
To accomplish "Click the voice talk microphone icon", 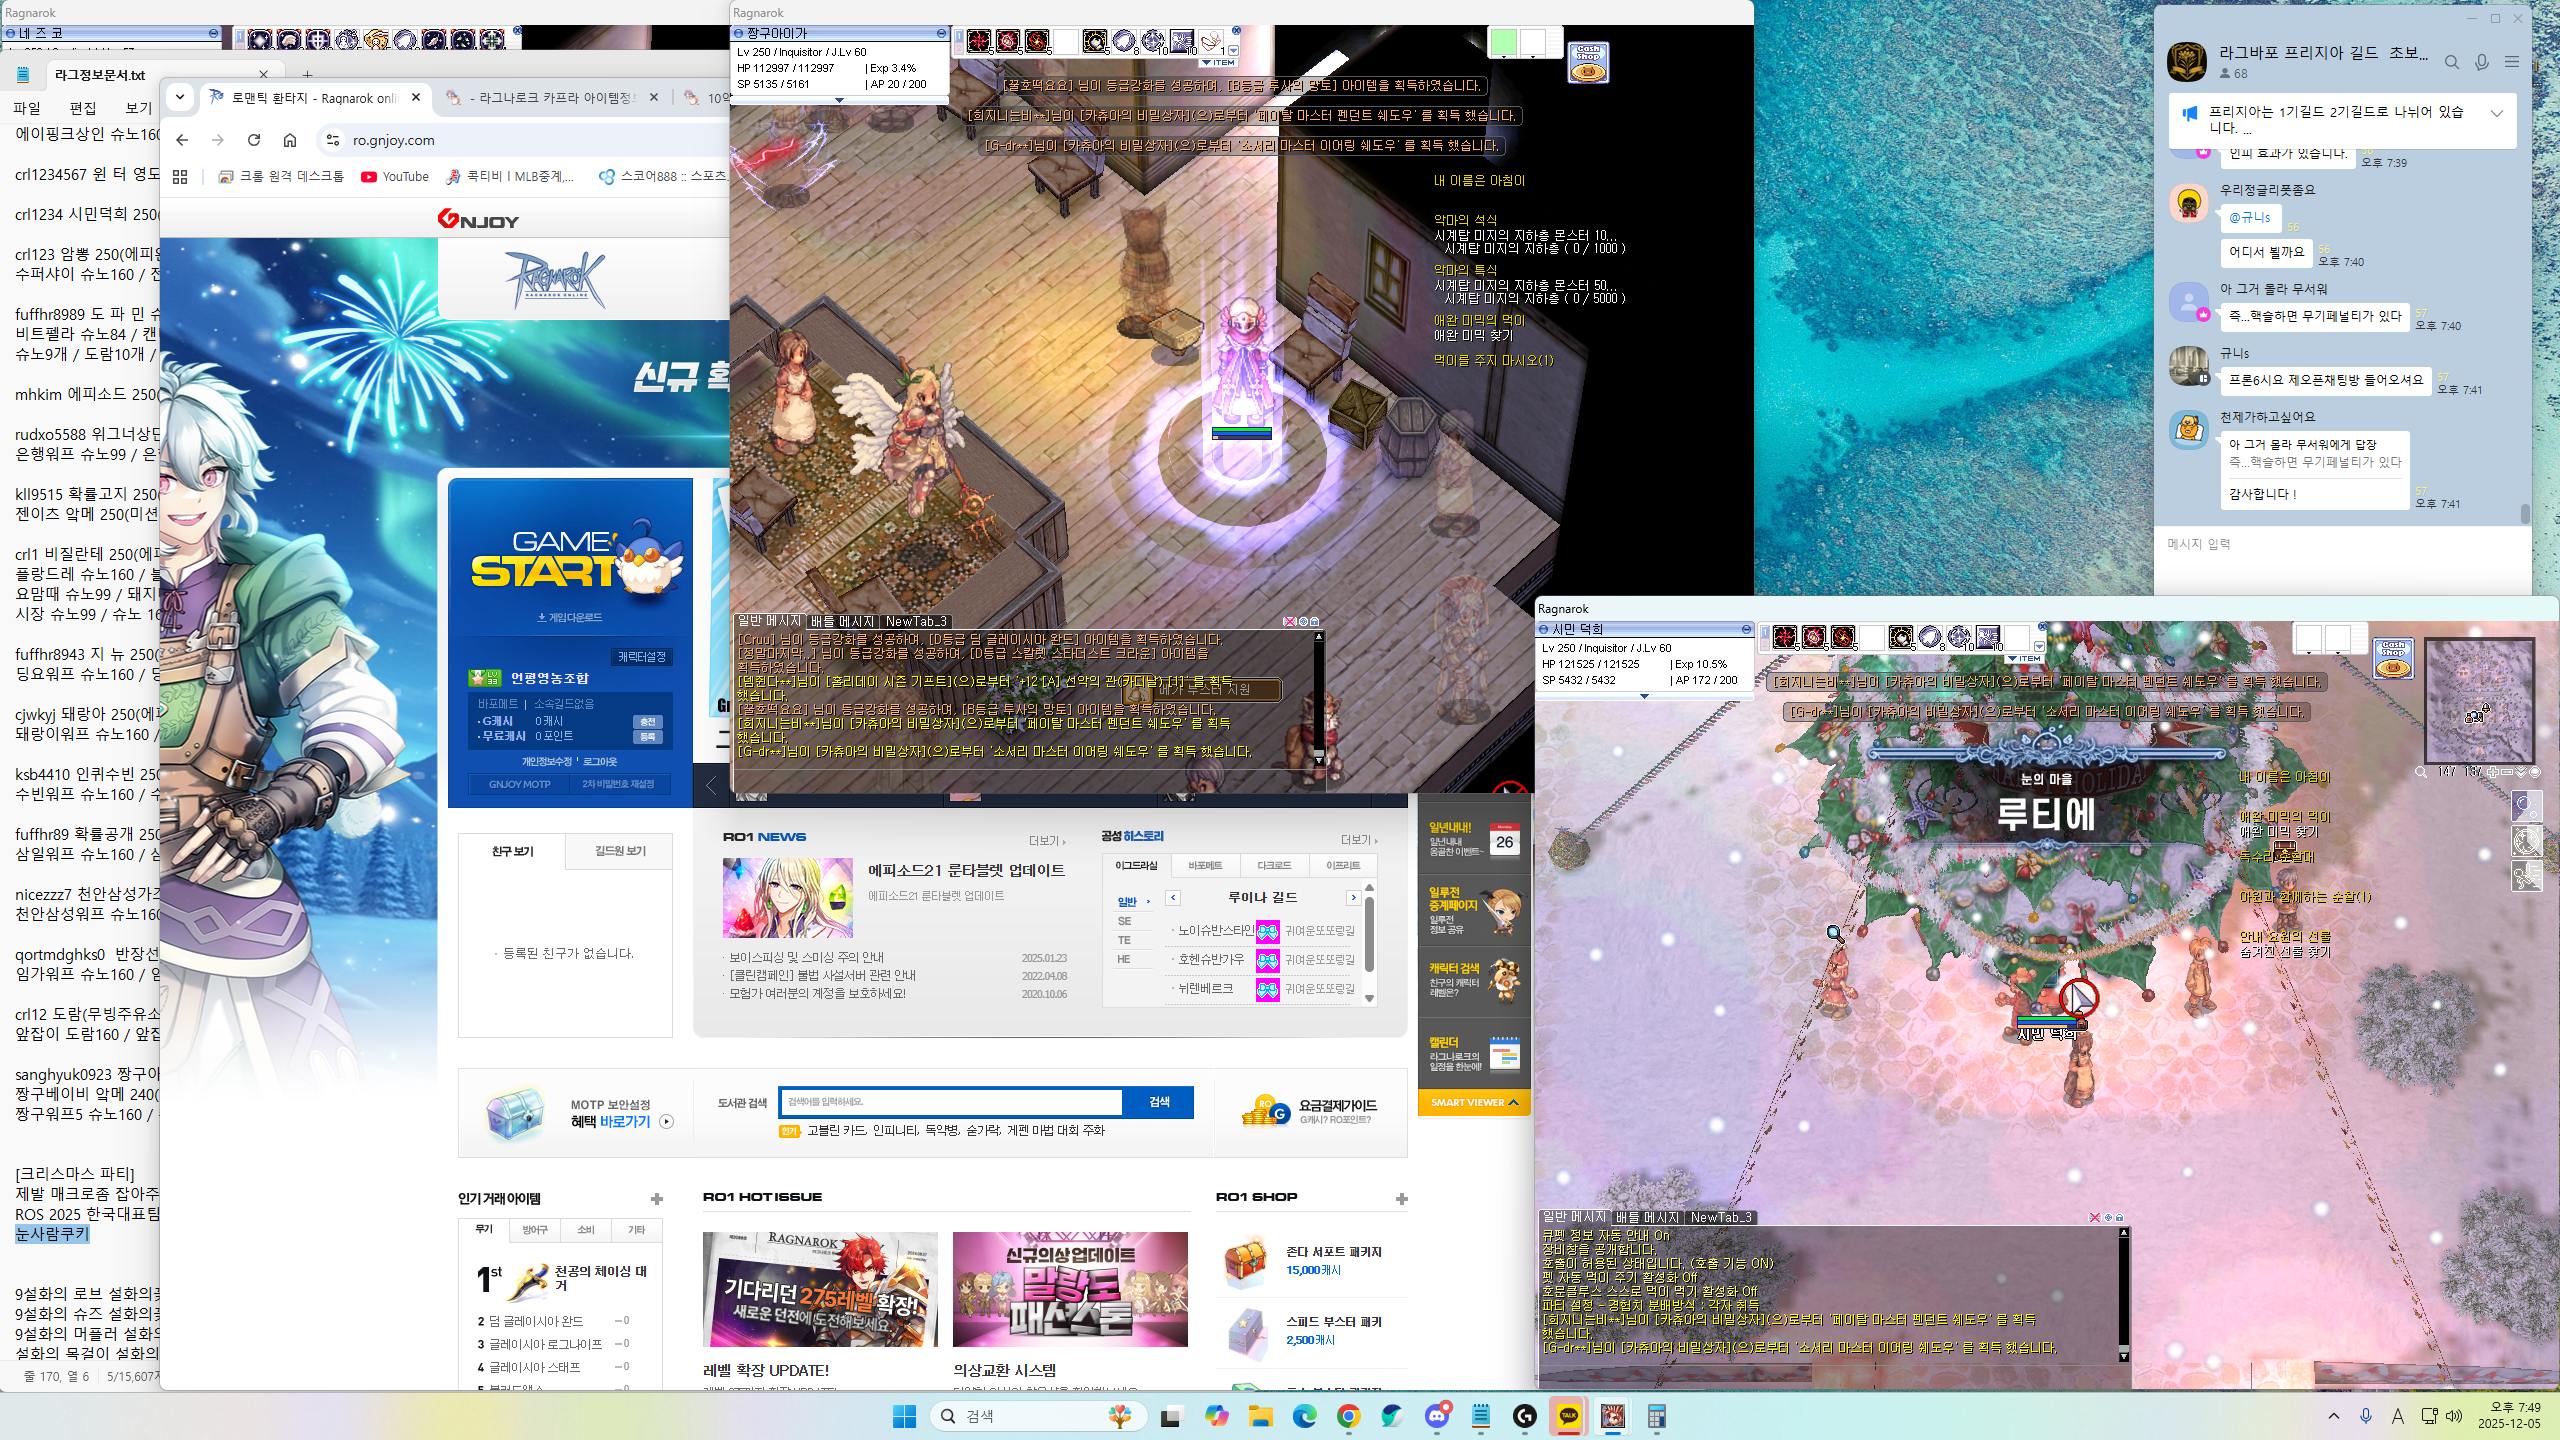I will pyautogui.click(x=2481, y=62).
